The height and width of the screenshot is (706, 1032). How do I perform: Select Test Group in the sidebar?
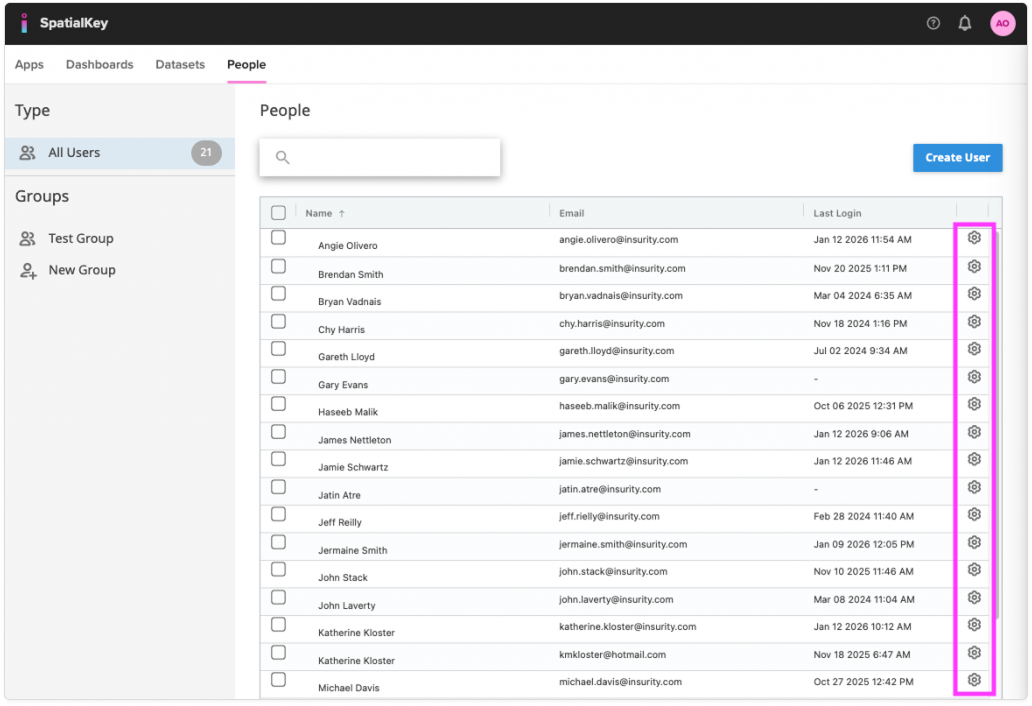(81, 238)
